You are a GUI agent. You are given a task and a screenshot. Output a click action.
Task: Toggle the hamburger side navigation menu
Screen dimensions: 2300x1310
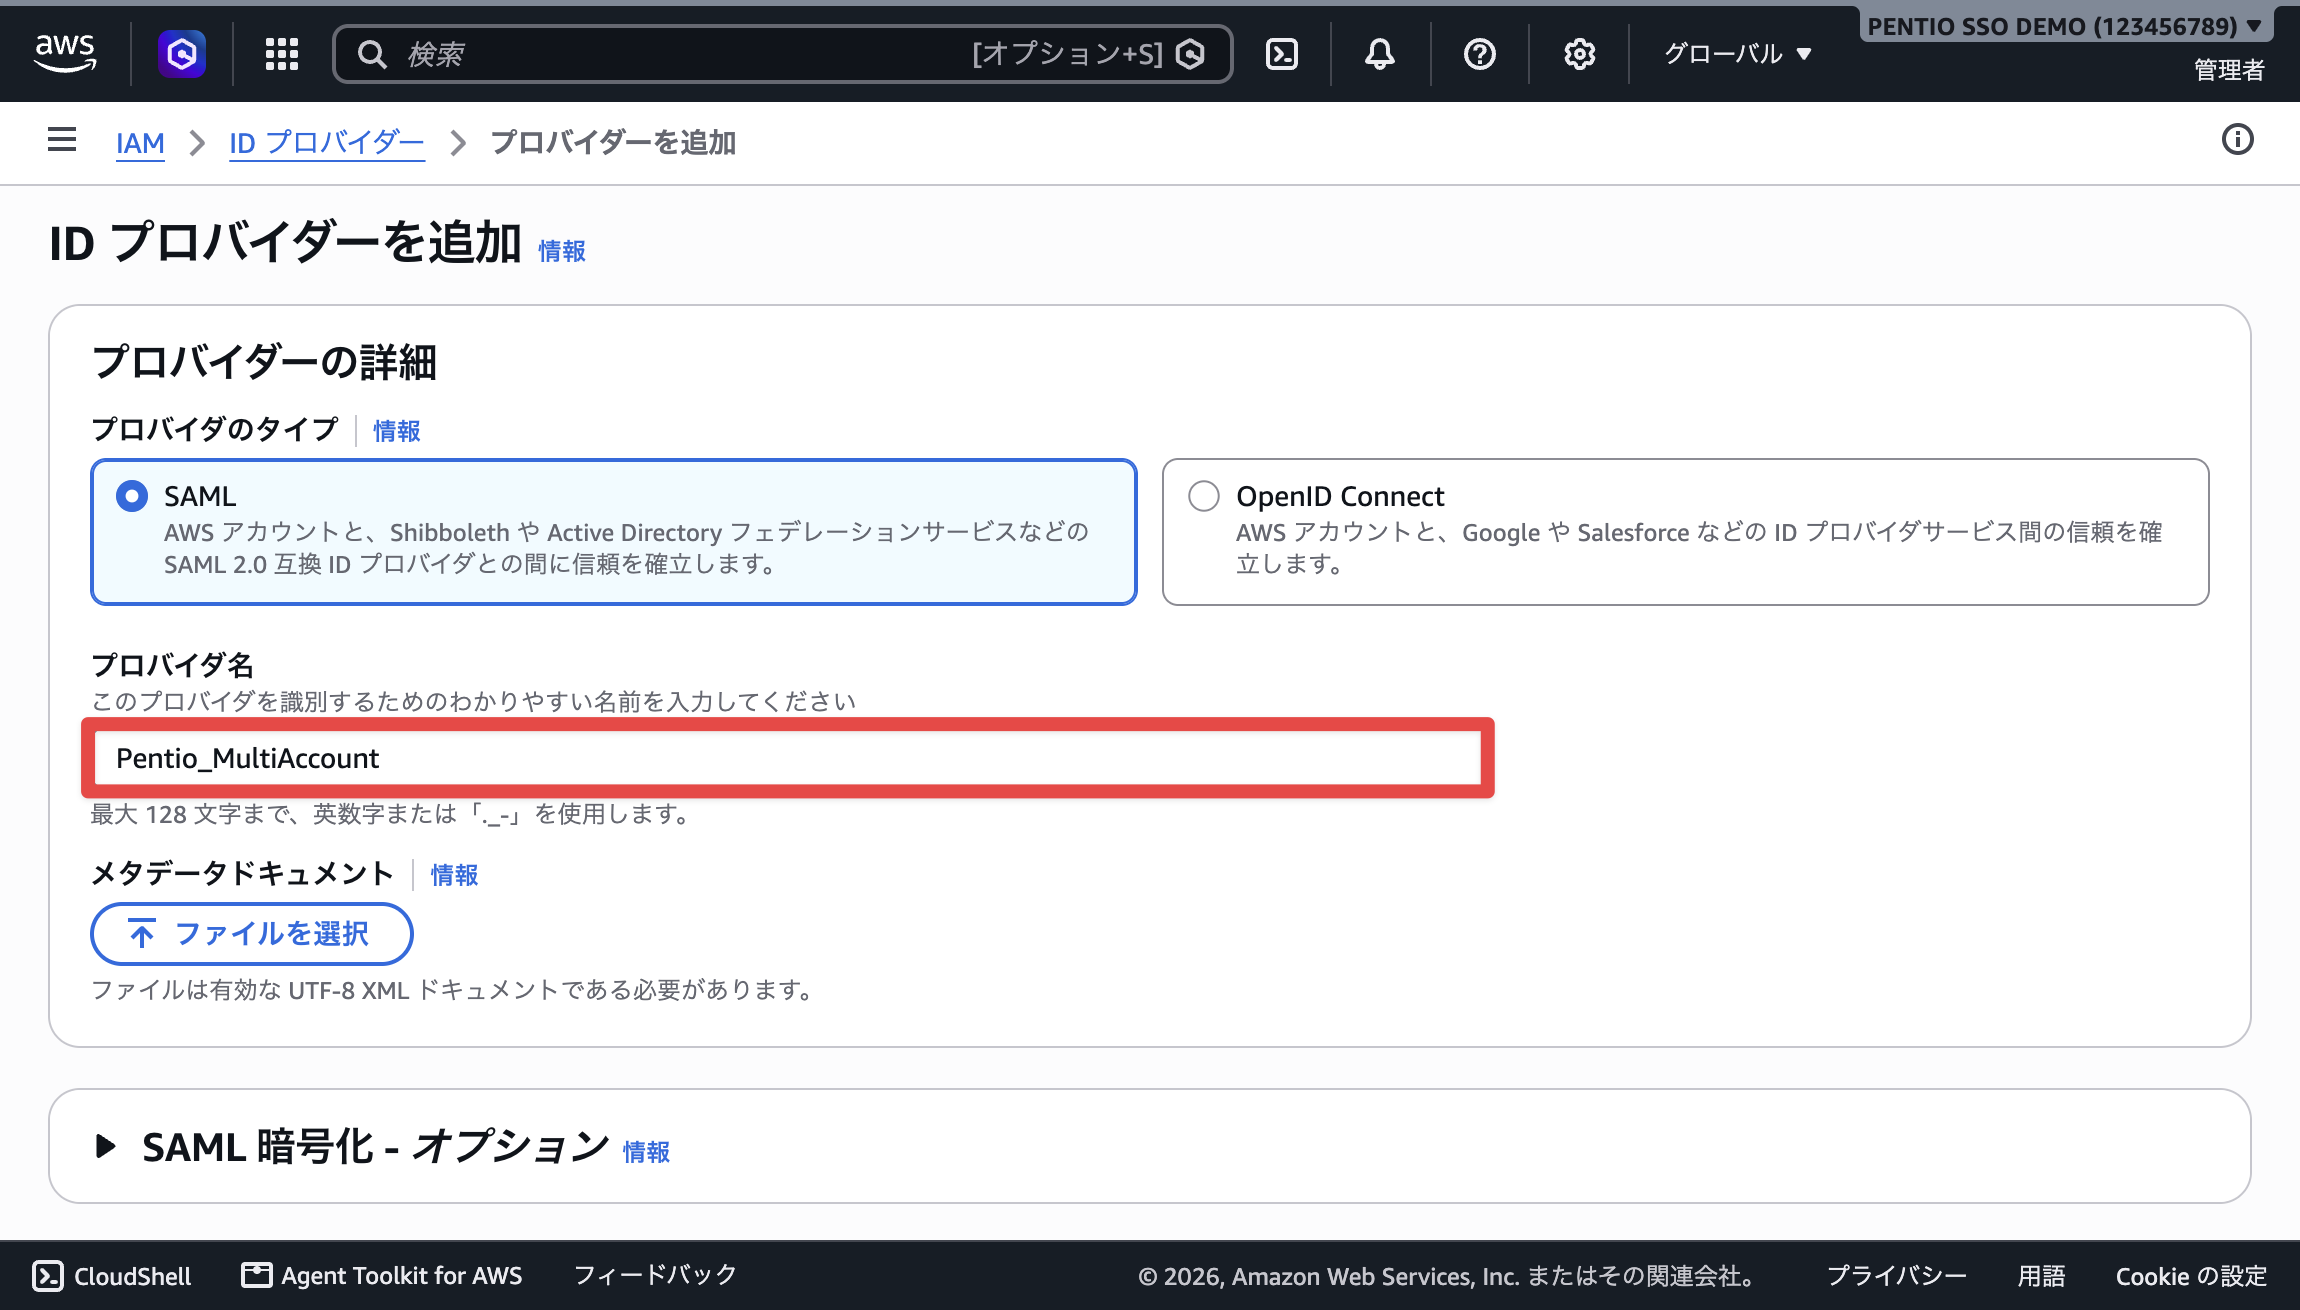(x=62, y=139)
